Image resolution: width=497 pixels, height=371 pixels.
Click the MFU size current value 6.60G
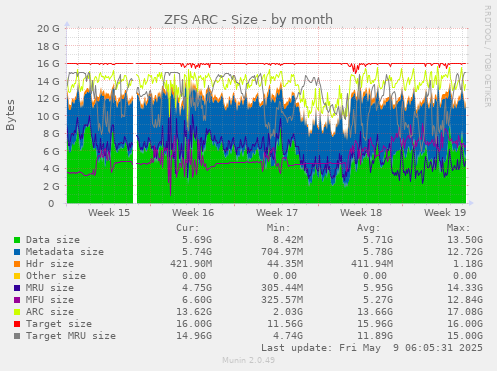coord(197,300)
